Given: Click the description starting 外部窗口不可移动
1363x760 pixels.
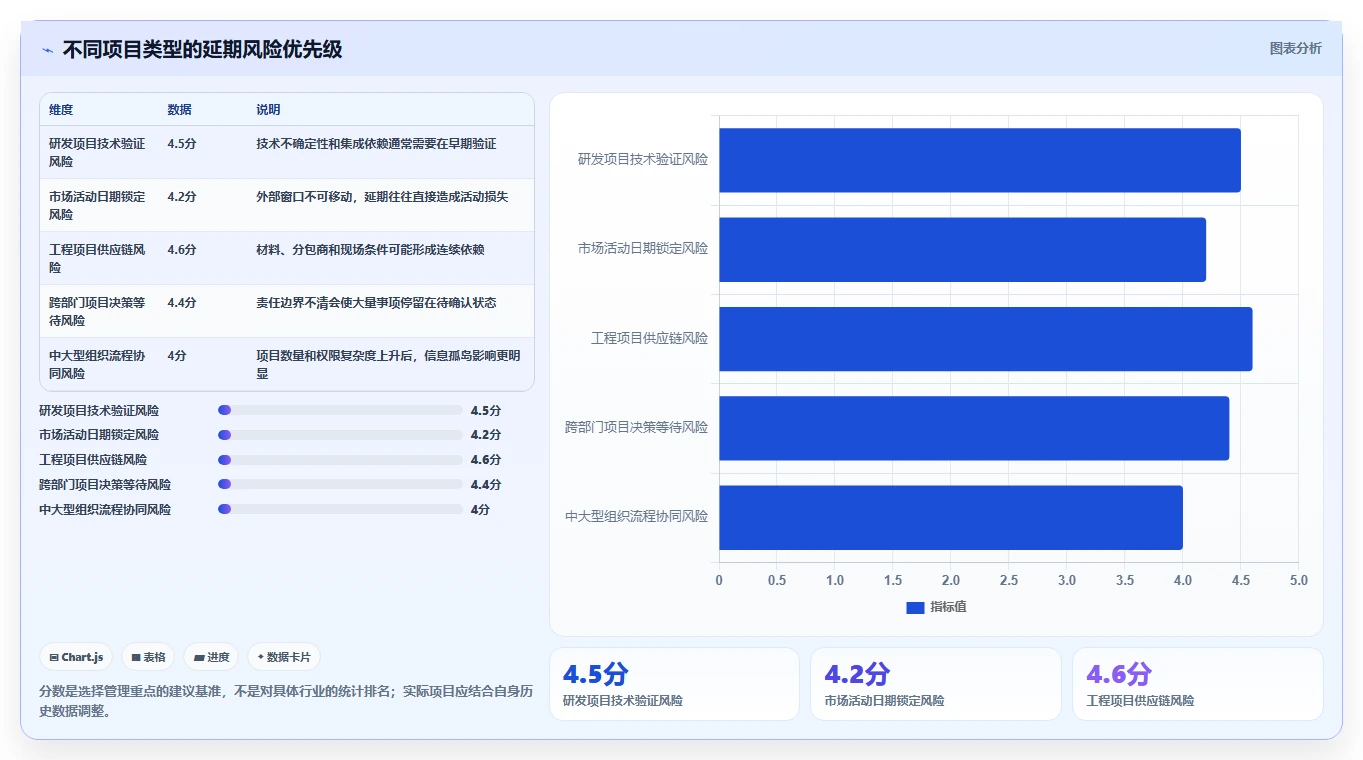Looking at the screenshot, I should point(382,197).
